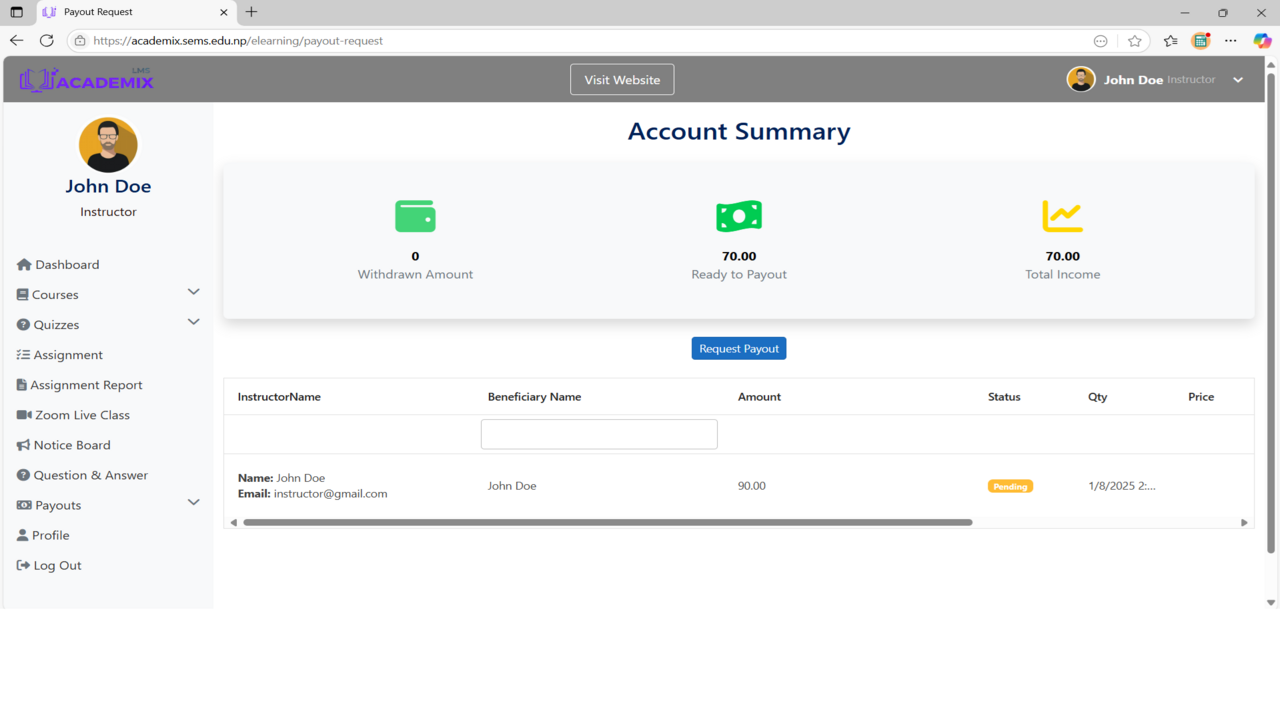The image size is (1280, 720).
Task: Click the Visit Website button
Action: coord(621,79)
